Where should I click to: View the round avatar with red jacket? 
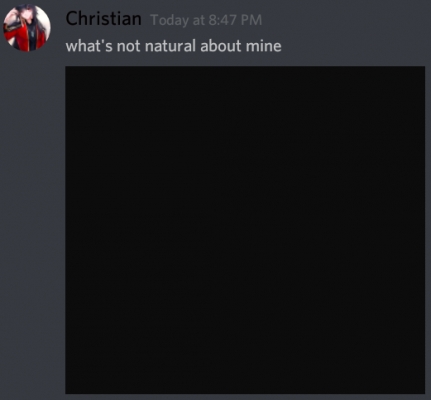coord(27,28)
